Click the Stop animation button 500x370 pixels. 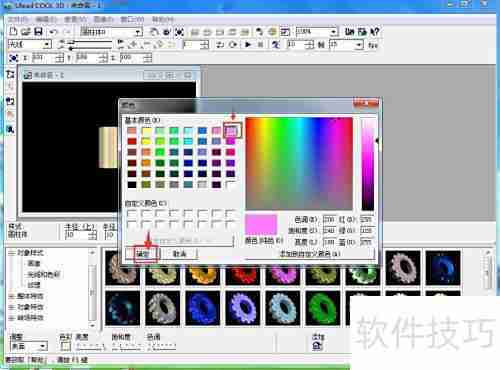261,44
